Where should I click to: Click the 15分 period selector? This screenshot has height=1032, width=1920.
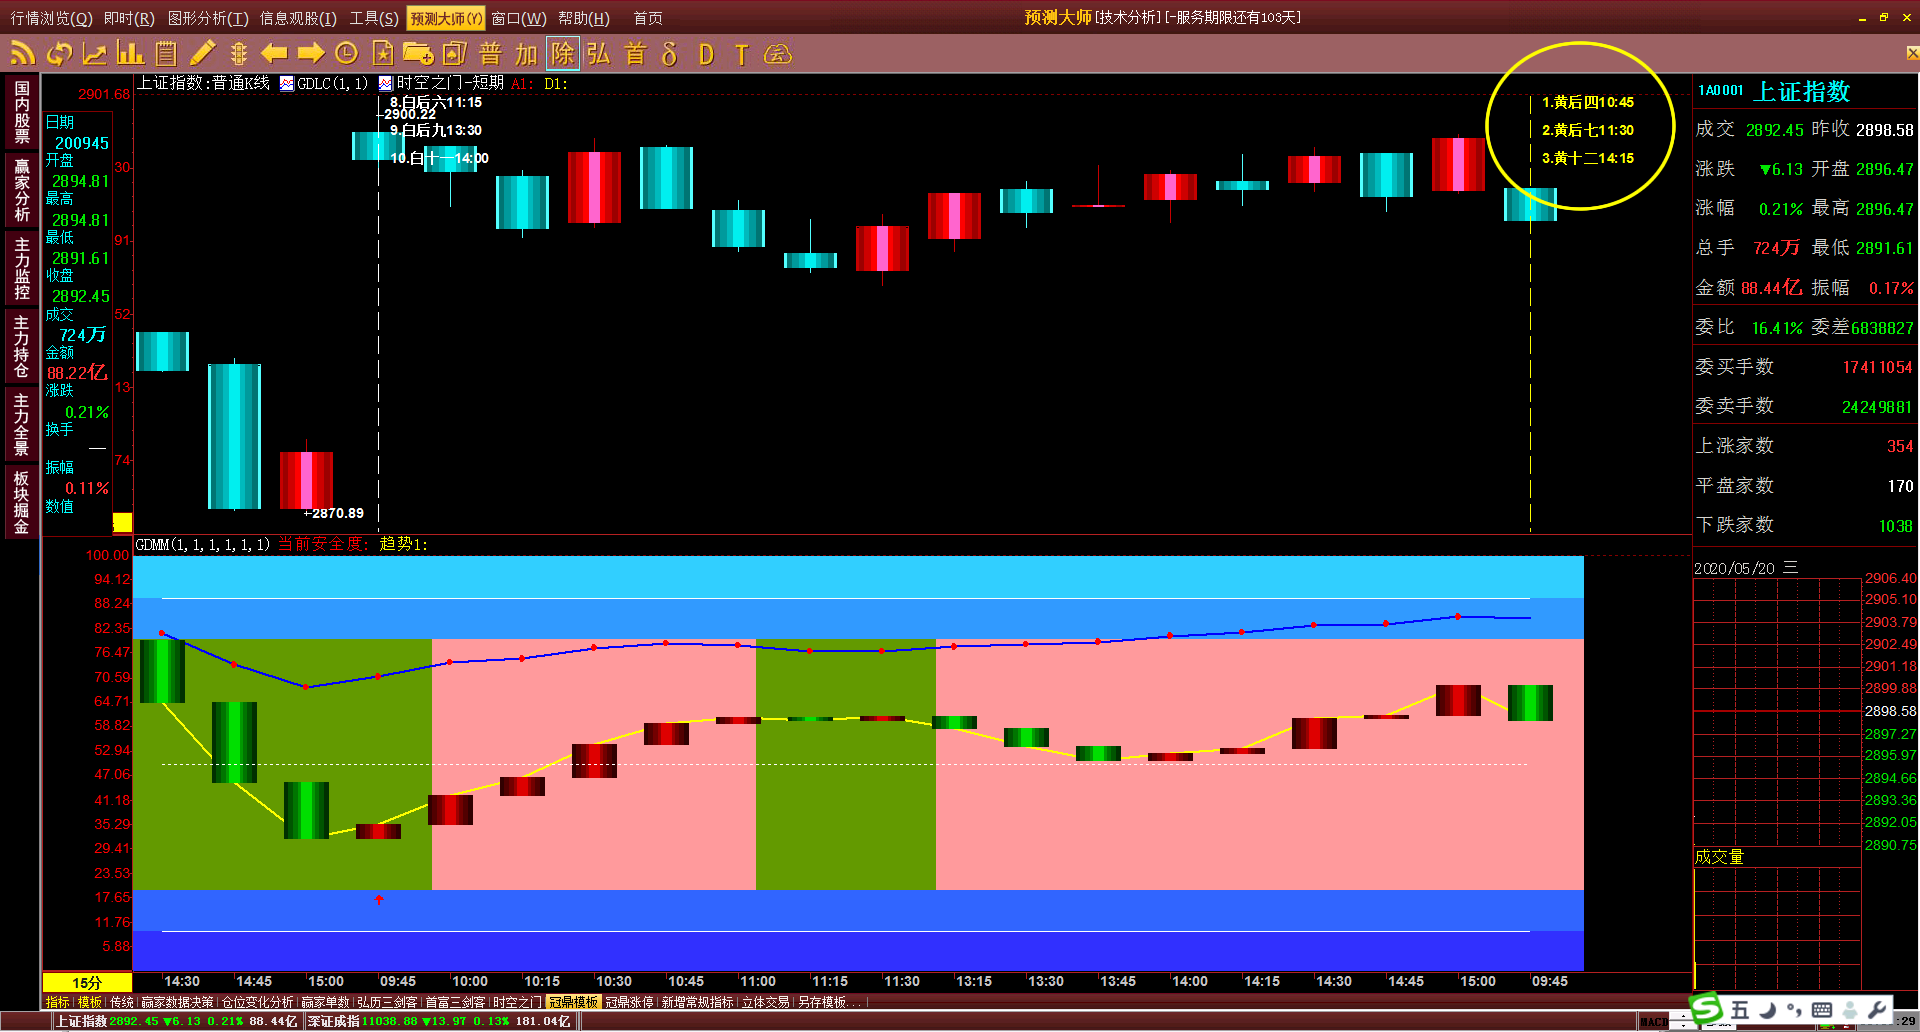(x=87, y=983)
